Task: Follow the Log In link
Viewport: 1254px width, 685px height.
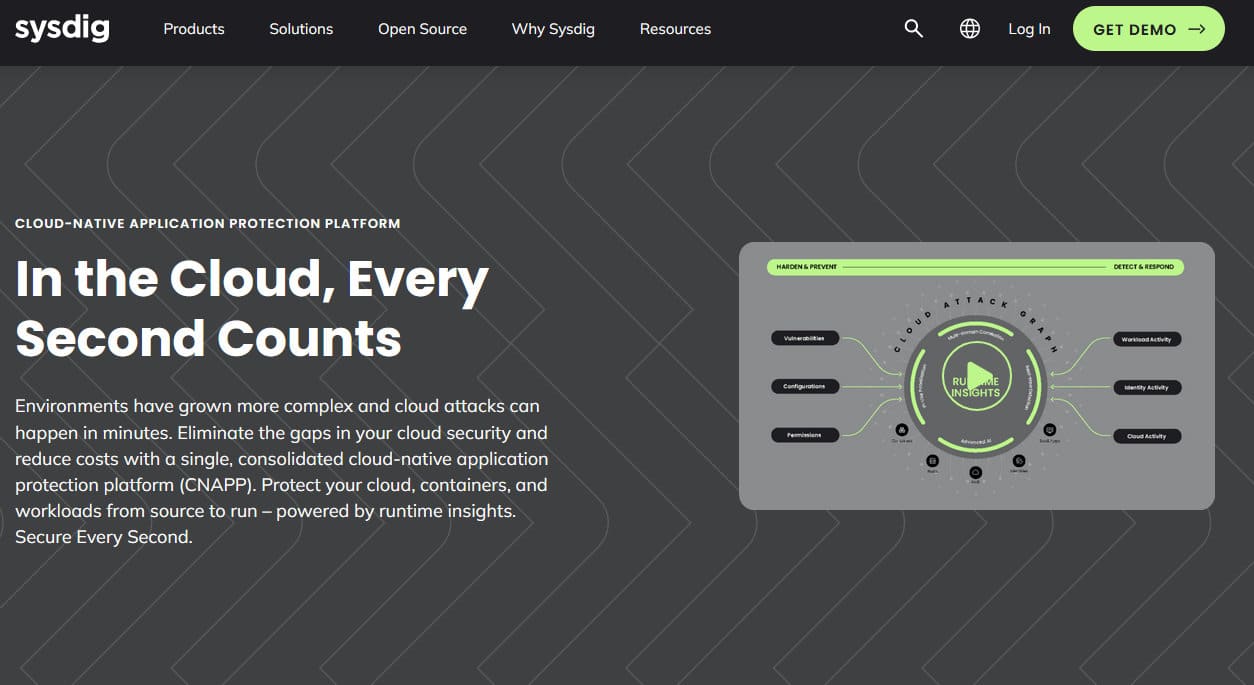Action: pos(1029,29)
